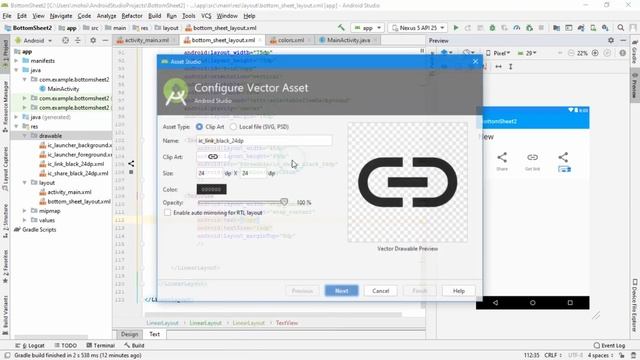This screenshot has width=640, height=360.
Task: Click the Debug app bug icon
Action: click(492, 28)
